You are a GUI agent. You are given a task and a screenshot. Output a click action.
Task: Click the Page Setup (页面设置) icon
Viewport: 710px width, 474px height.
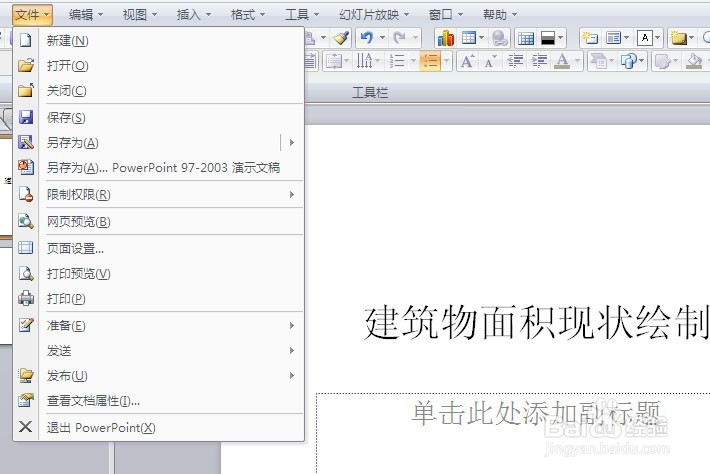pyautogui.click(x=26, y=248)
